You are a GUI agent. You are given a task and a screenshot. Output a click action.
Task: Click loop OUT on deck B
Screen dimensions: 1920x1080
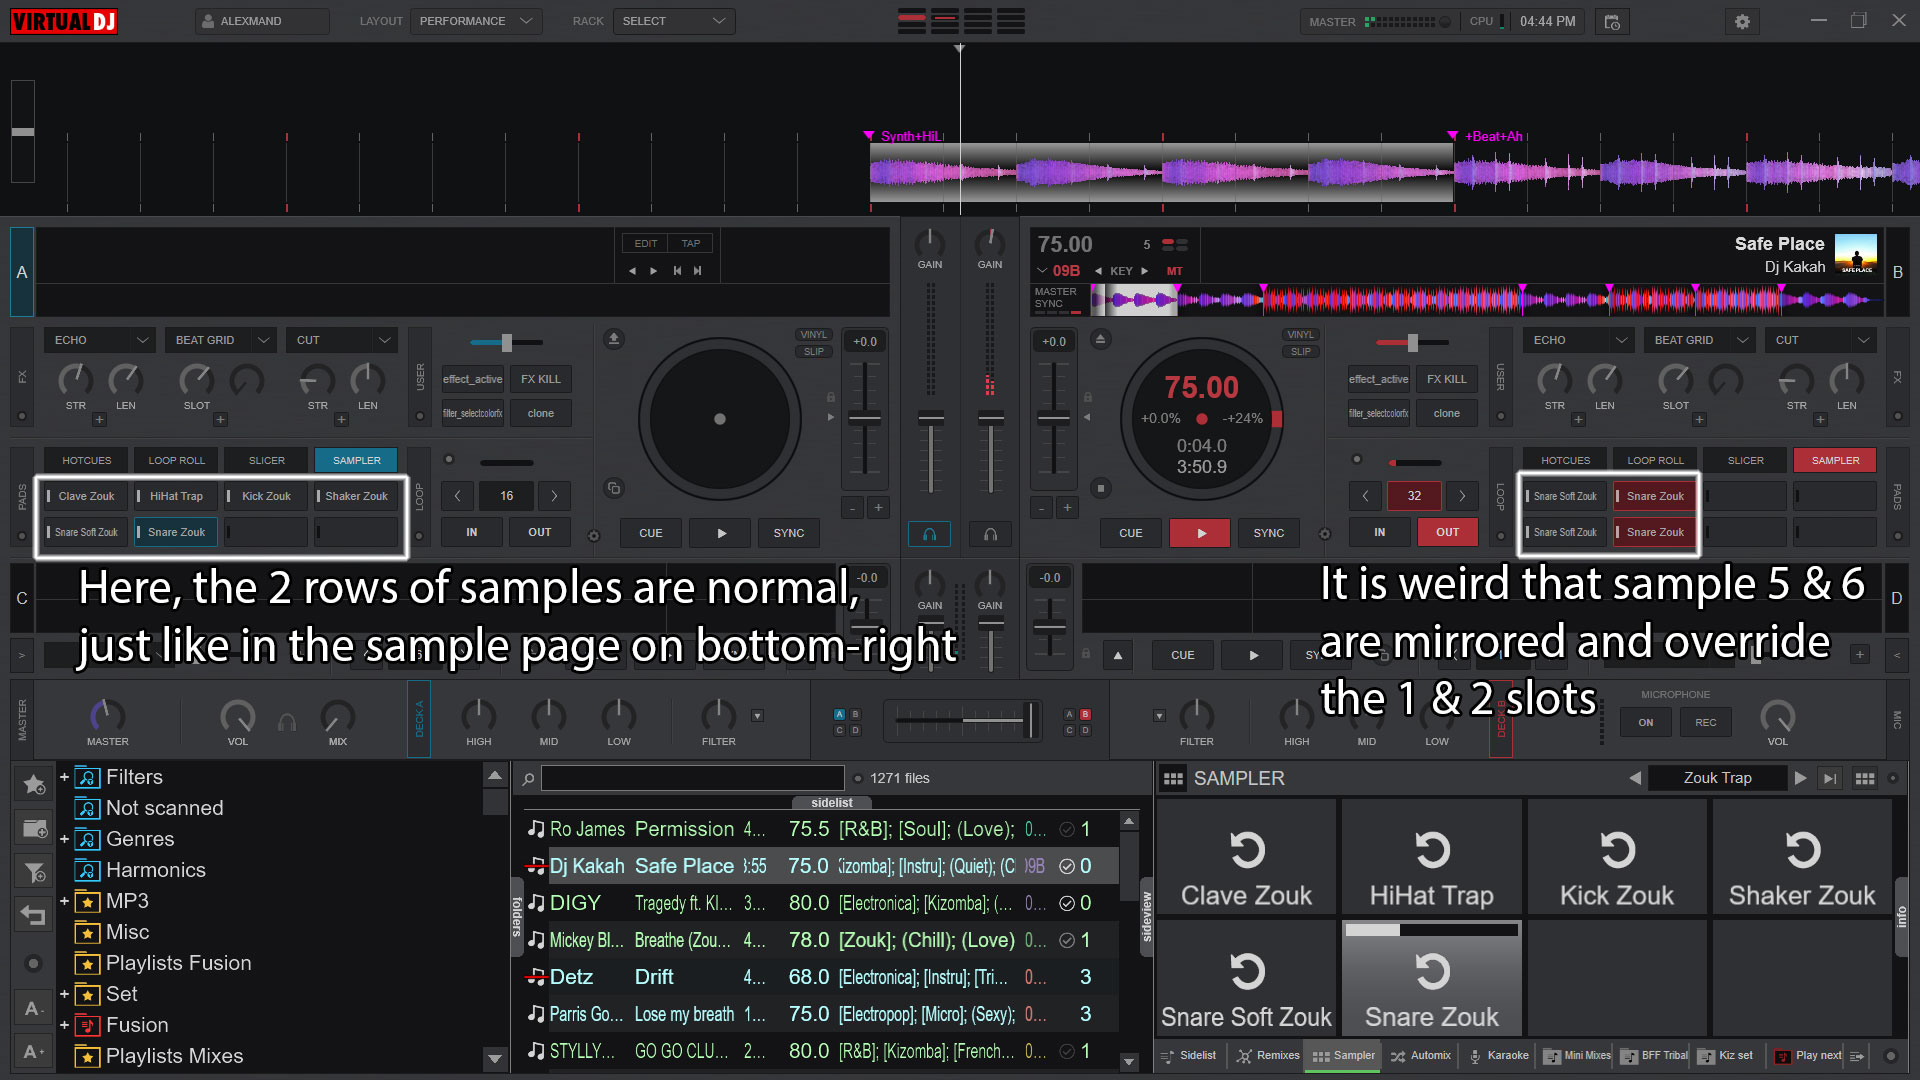1447,532
